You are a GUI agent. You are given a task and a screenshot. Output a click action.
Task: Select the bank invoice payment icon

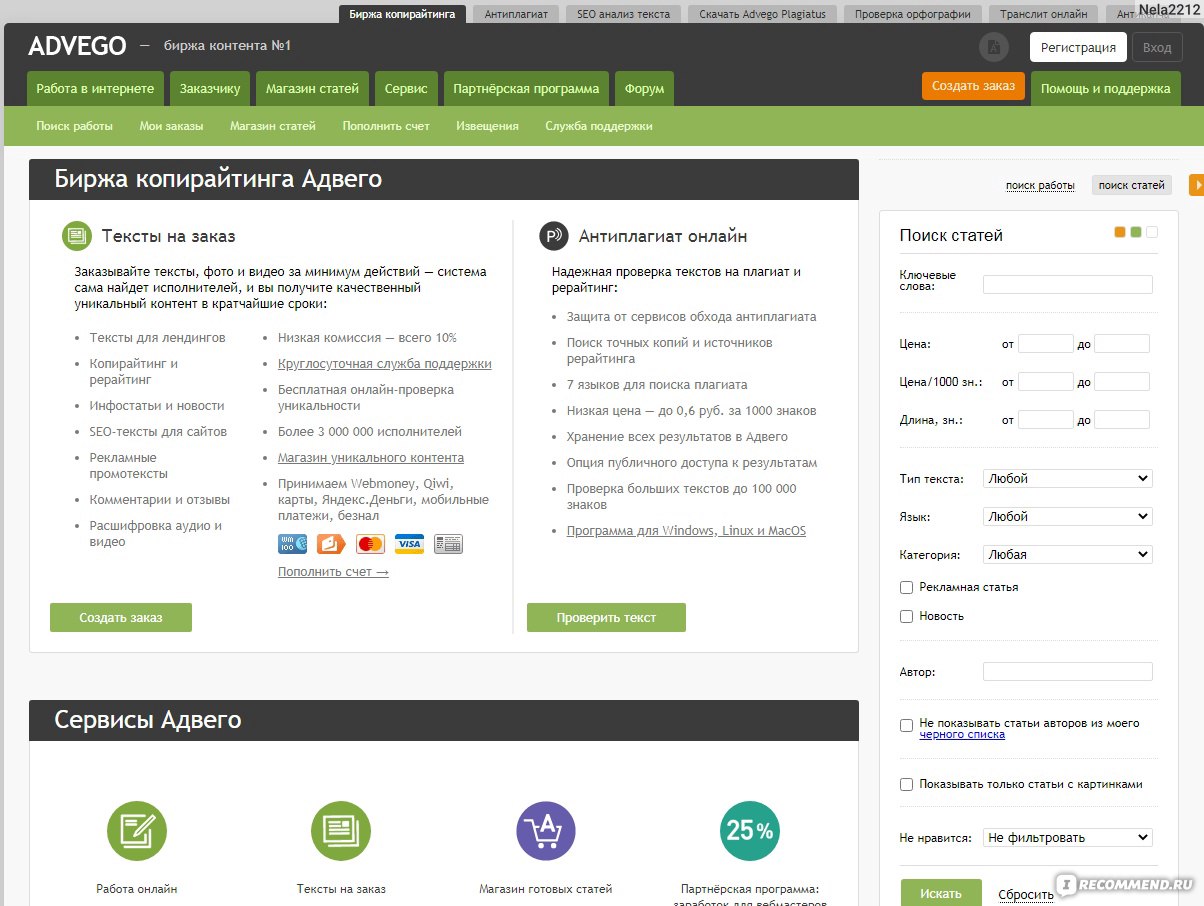tap(448, 544)
